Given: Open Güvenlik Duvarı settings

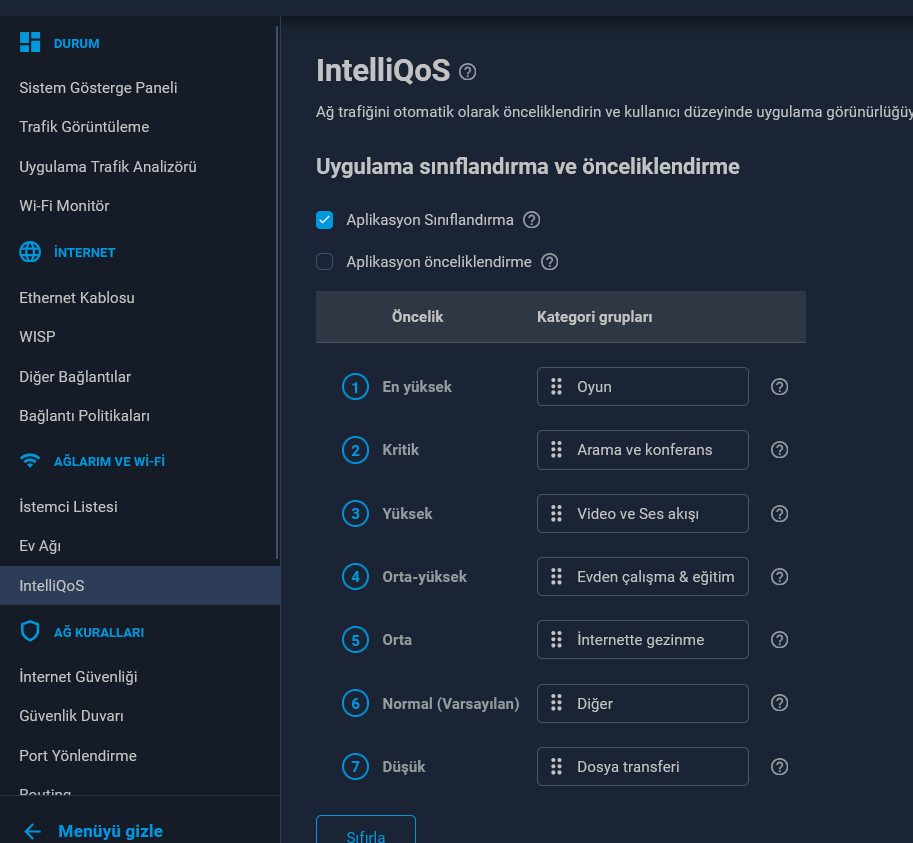Looking at the screenshot, I should [x=71, y=716].
